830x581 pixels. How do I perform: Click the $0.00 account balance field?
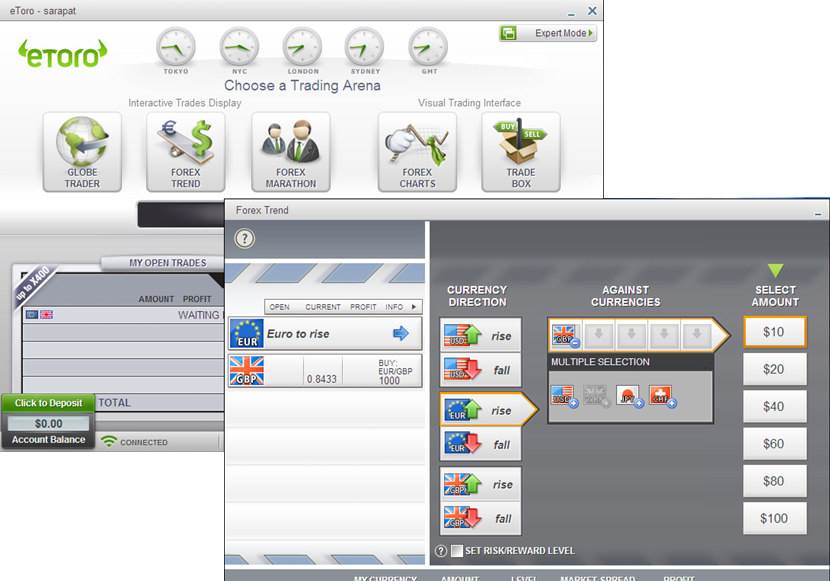[x=48, y=424]
